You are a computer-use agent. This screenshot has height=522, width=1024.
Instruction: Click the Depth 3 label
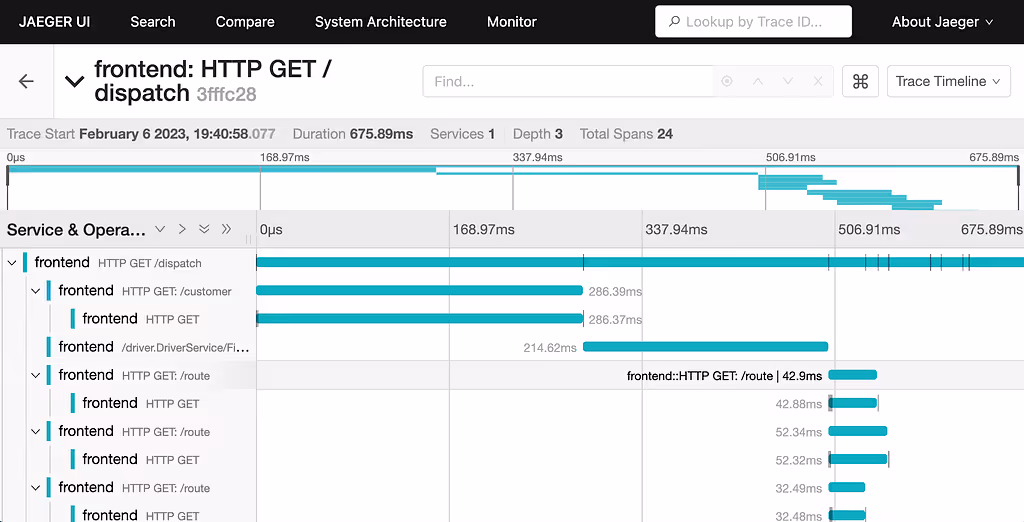point(537,134)
